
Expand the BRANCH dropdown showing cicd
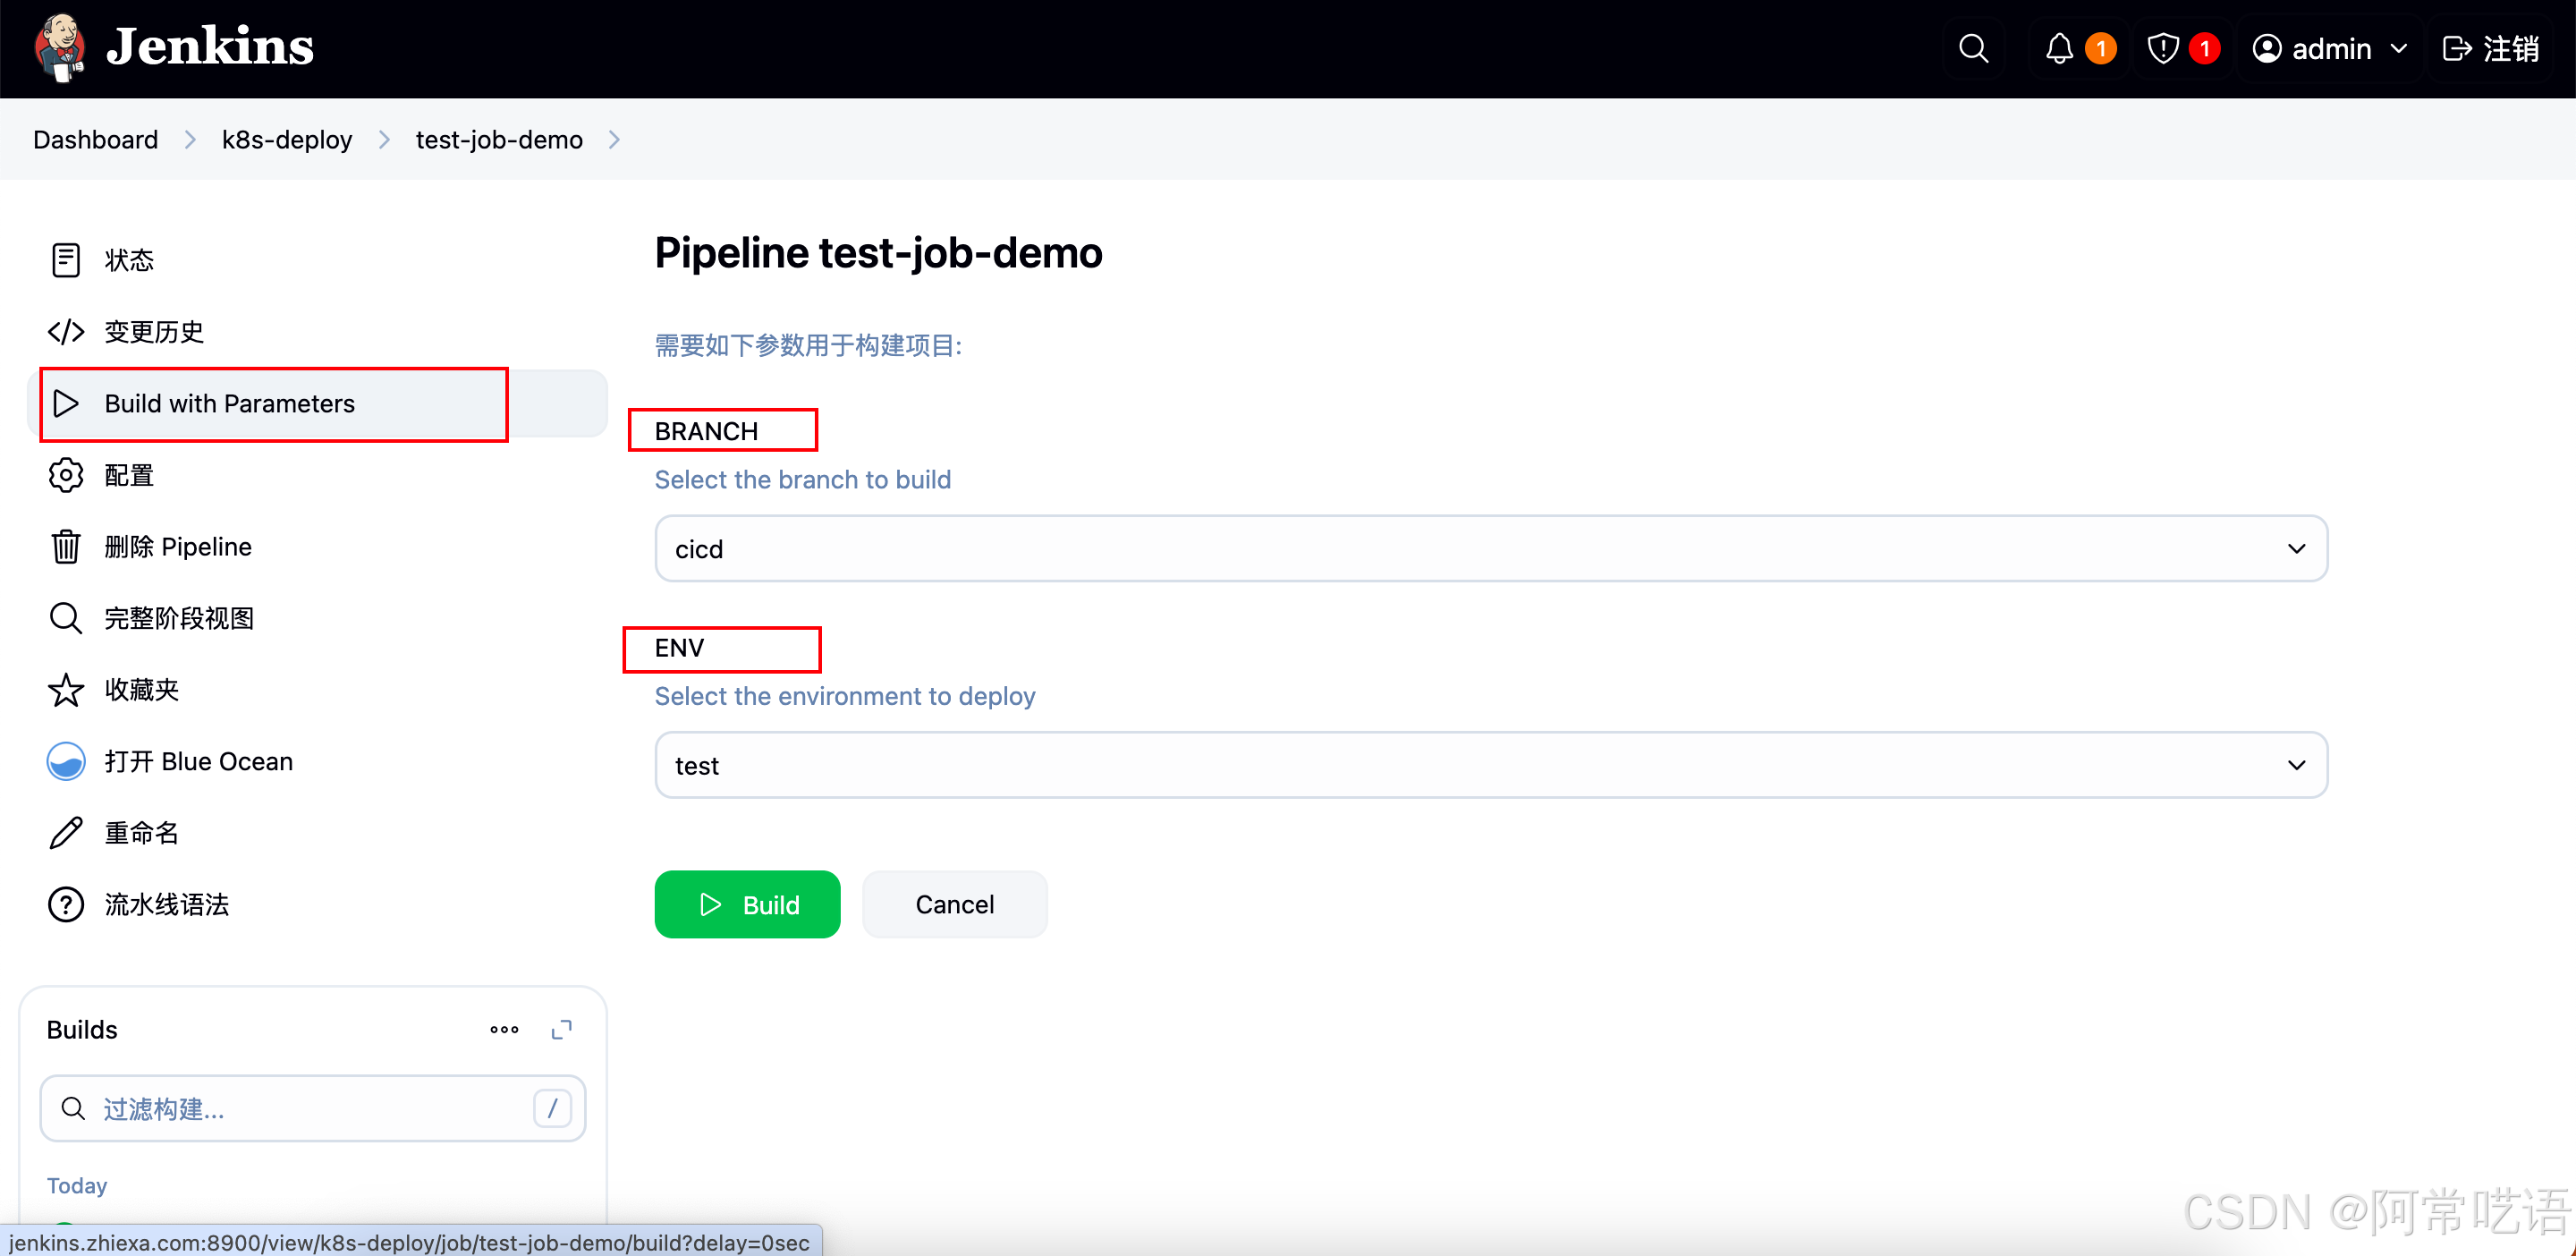(1490, 548)
